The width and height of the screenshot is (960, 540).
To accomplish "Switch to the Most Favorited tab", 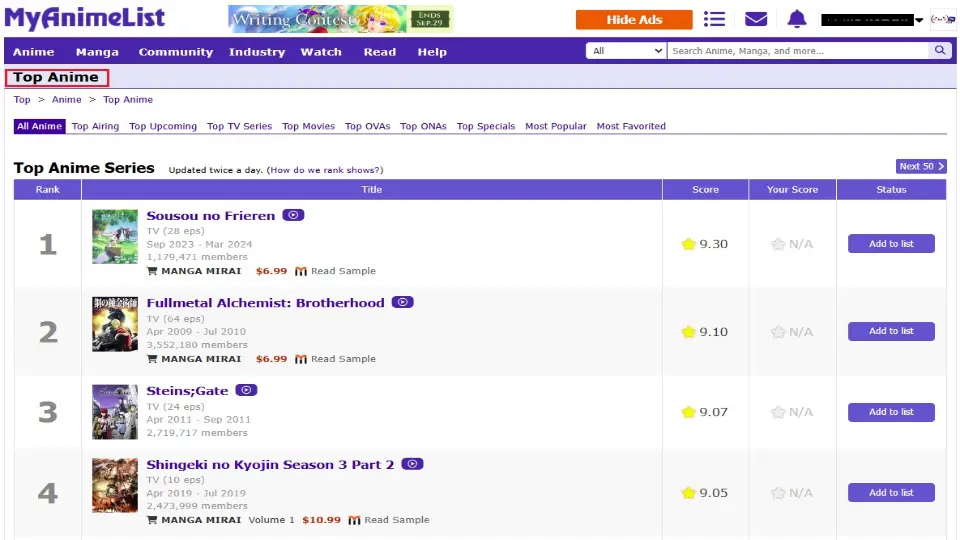I will tap(631, 126).
